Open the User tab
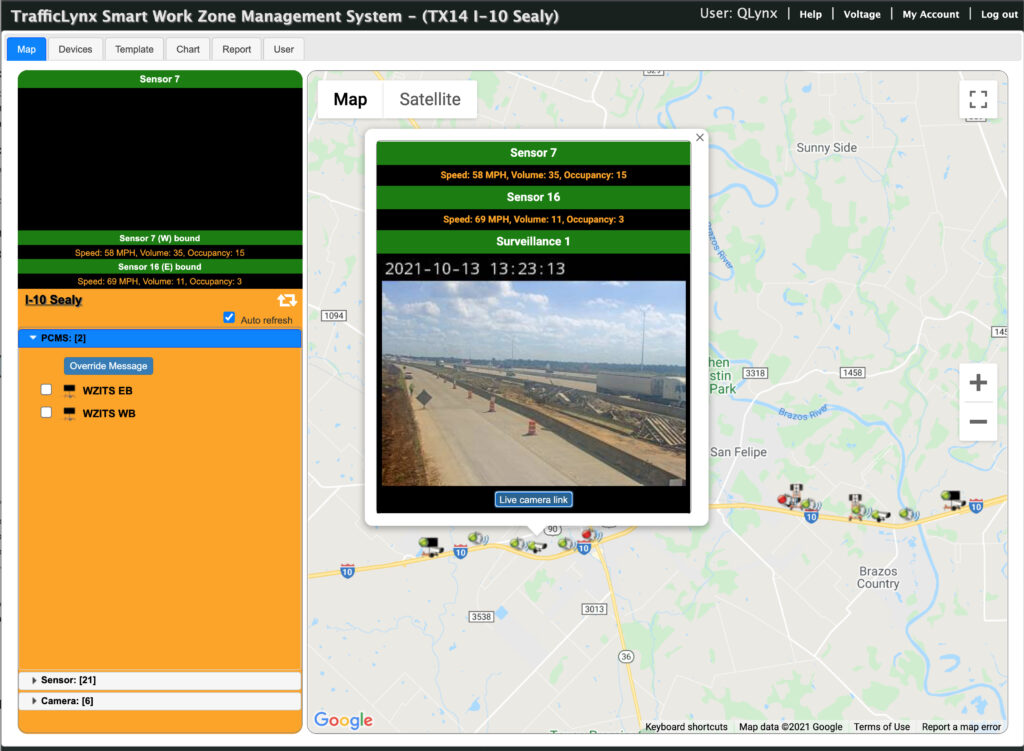 tap(283, 49)
